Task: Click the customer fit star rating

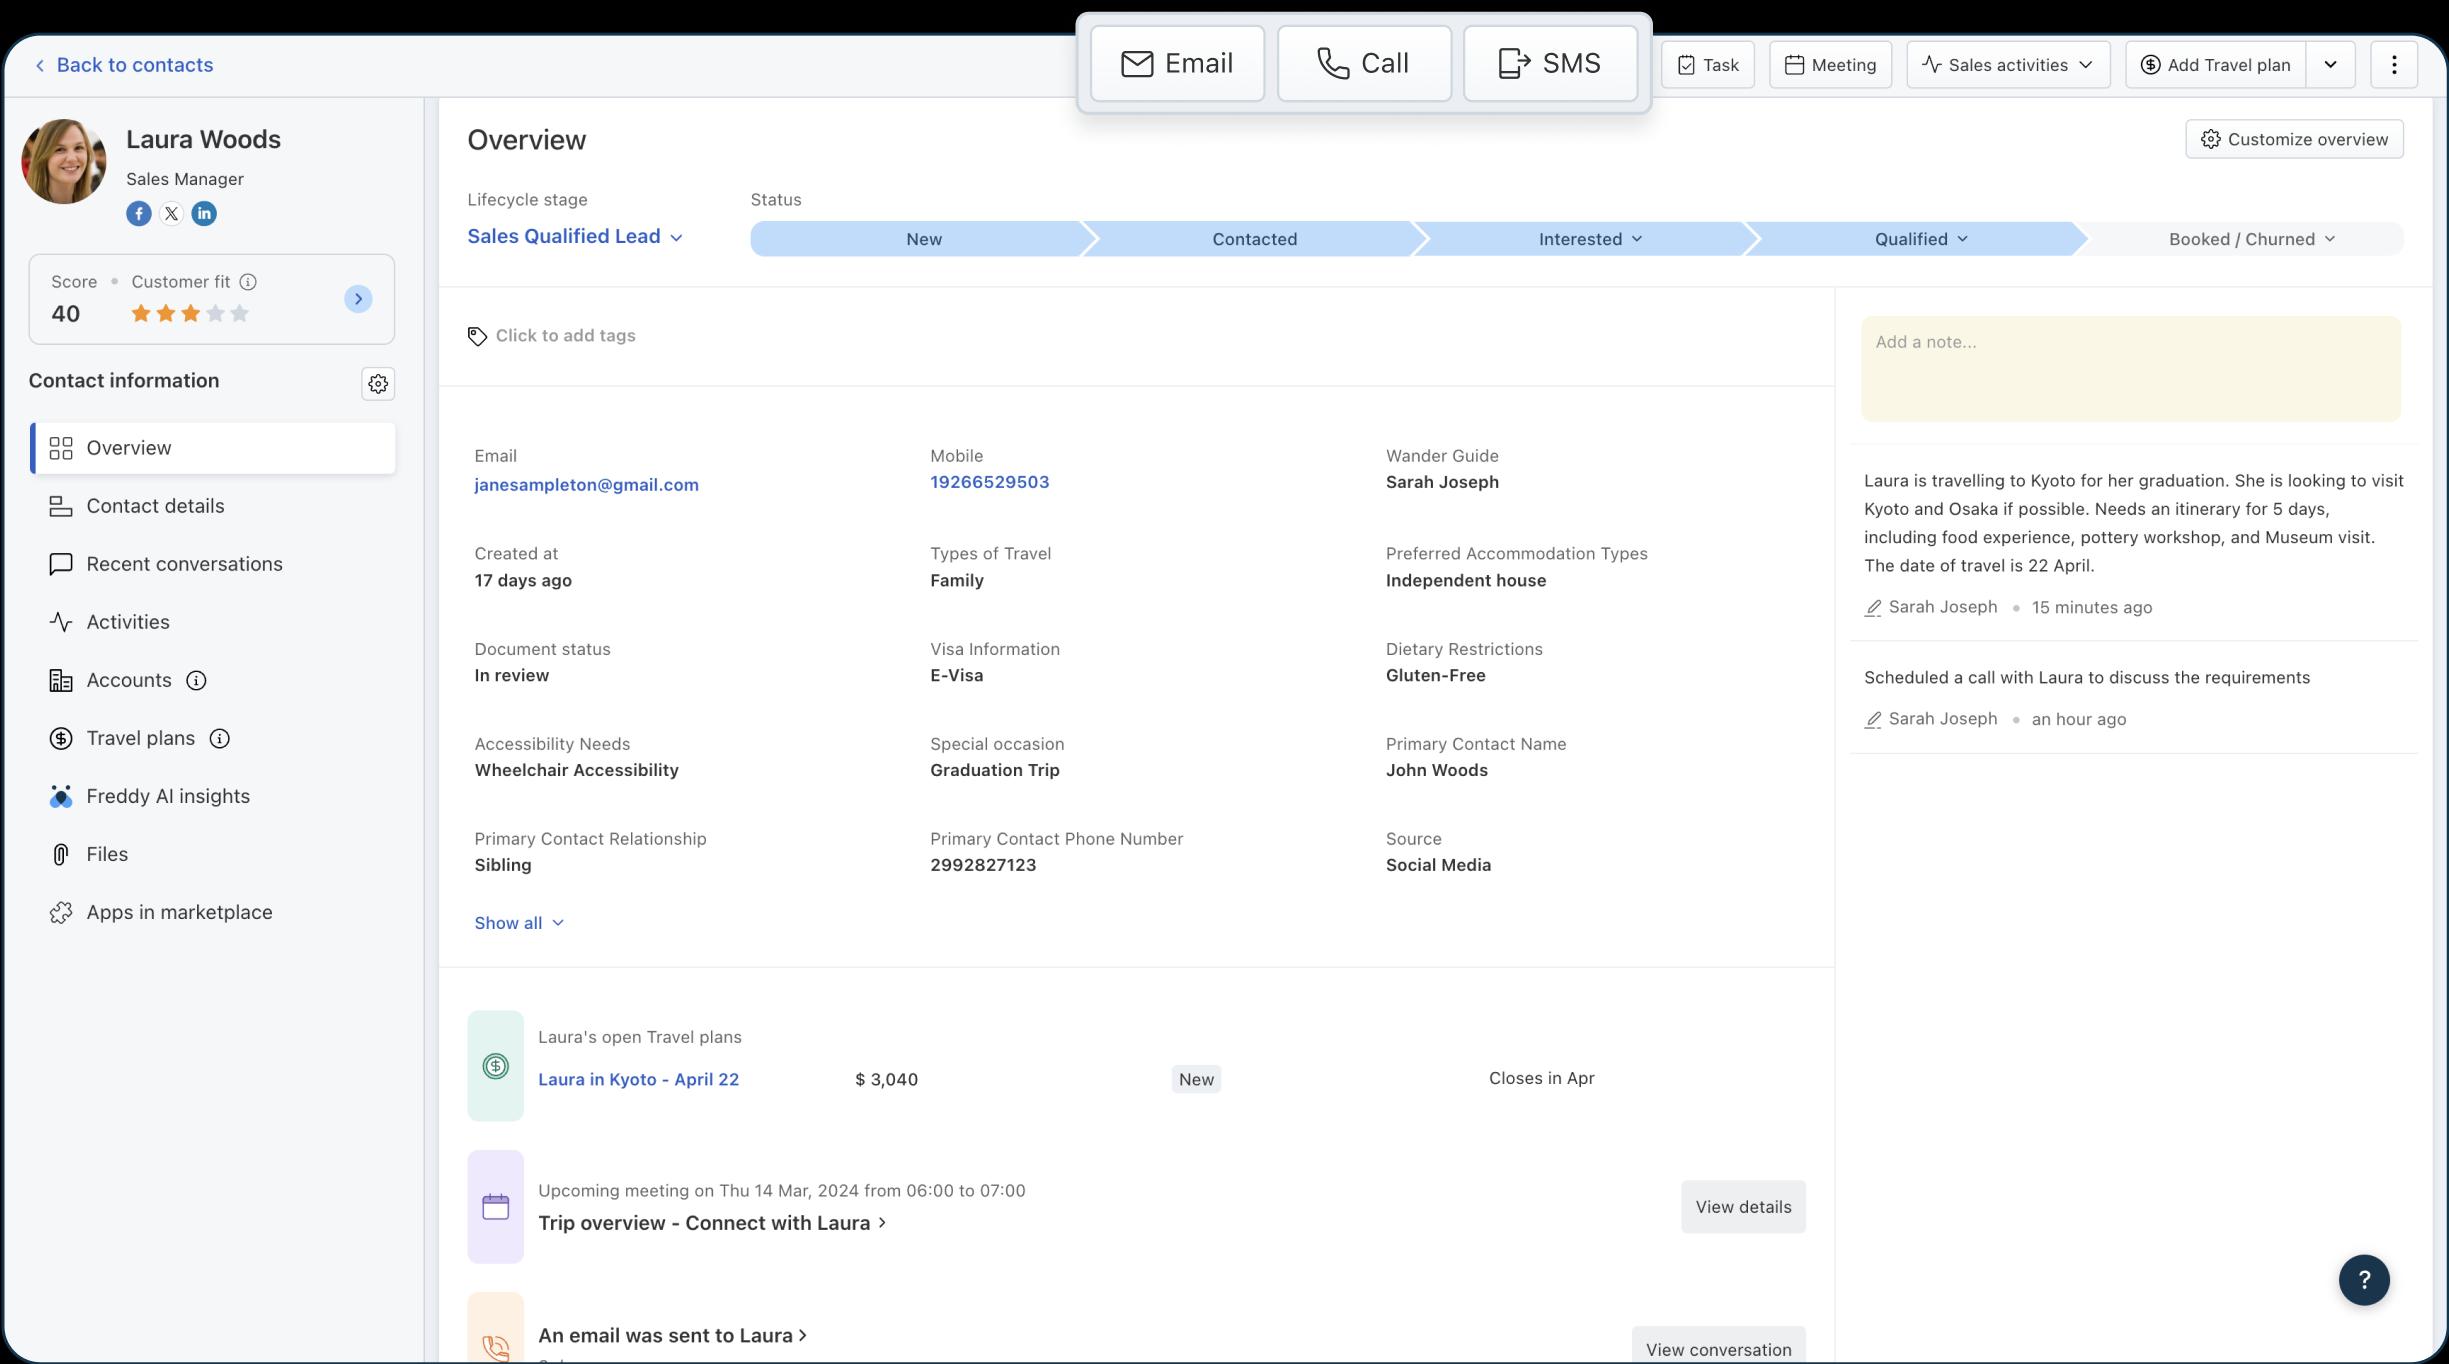Action: pos(190,314)
